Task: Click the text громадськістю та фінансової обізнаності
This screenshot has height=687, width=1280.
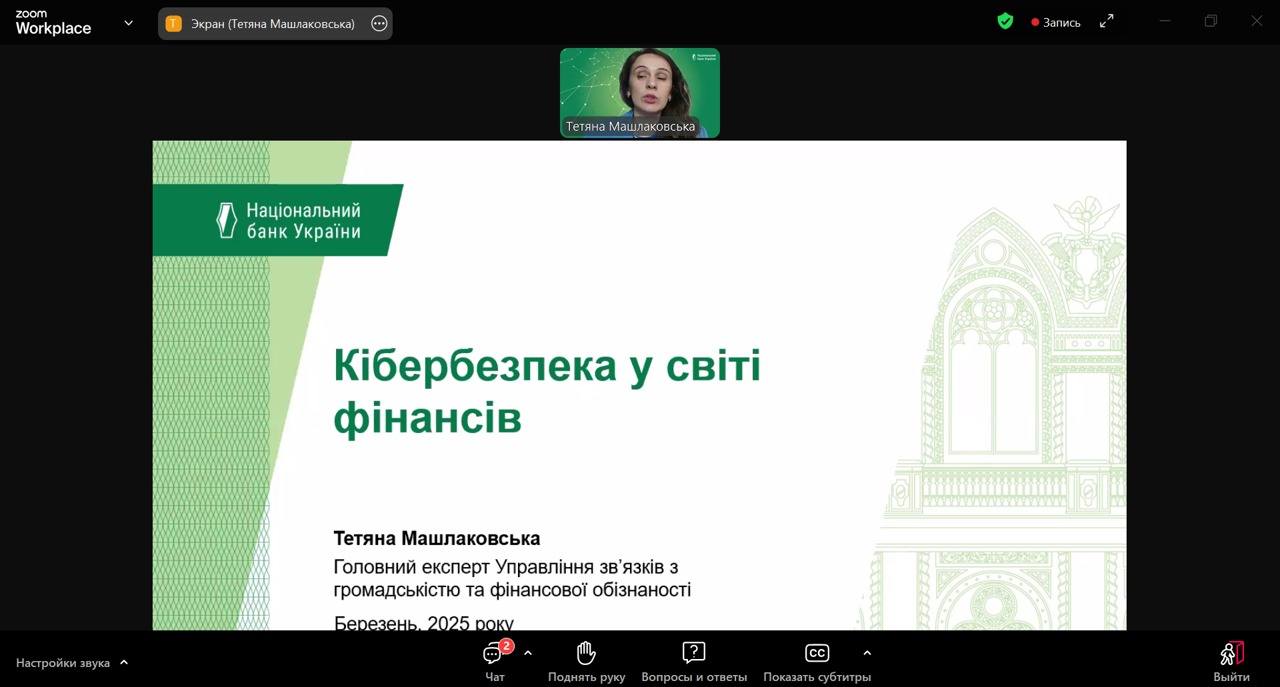Action: 512,590
